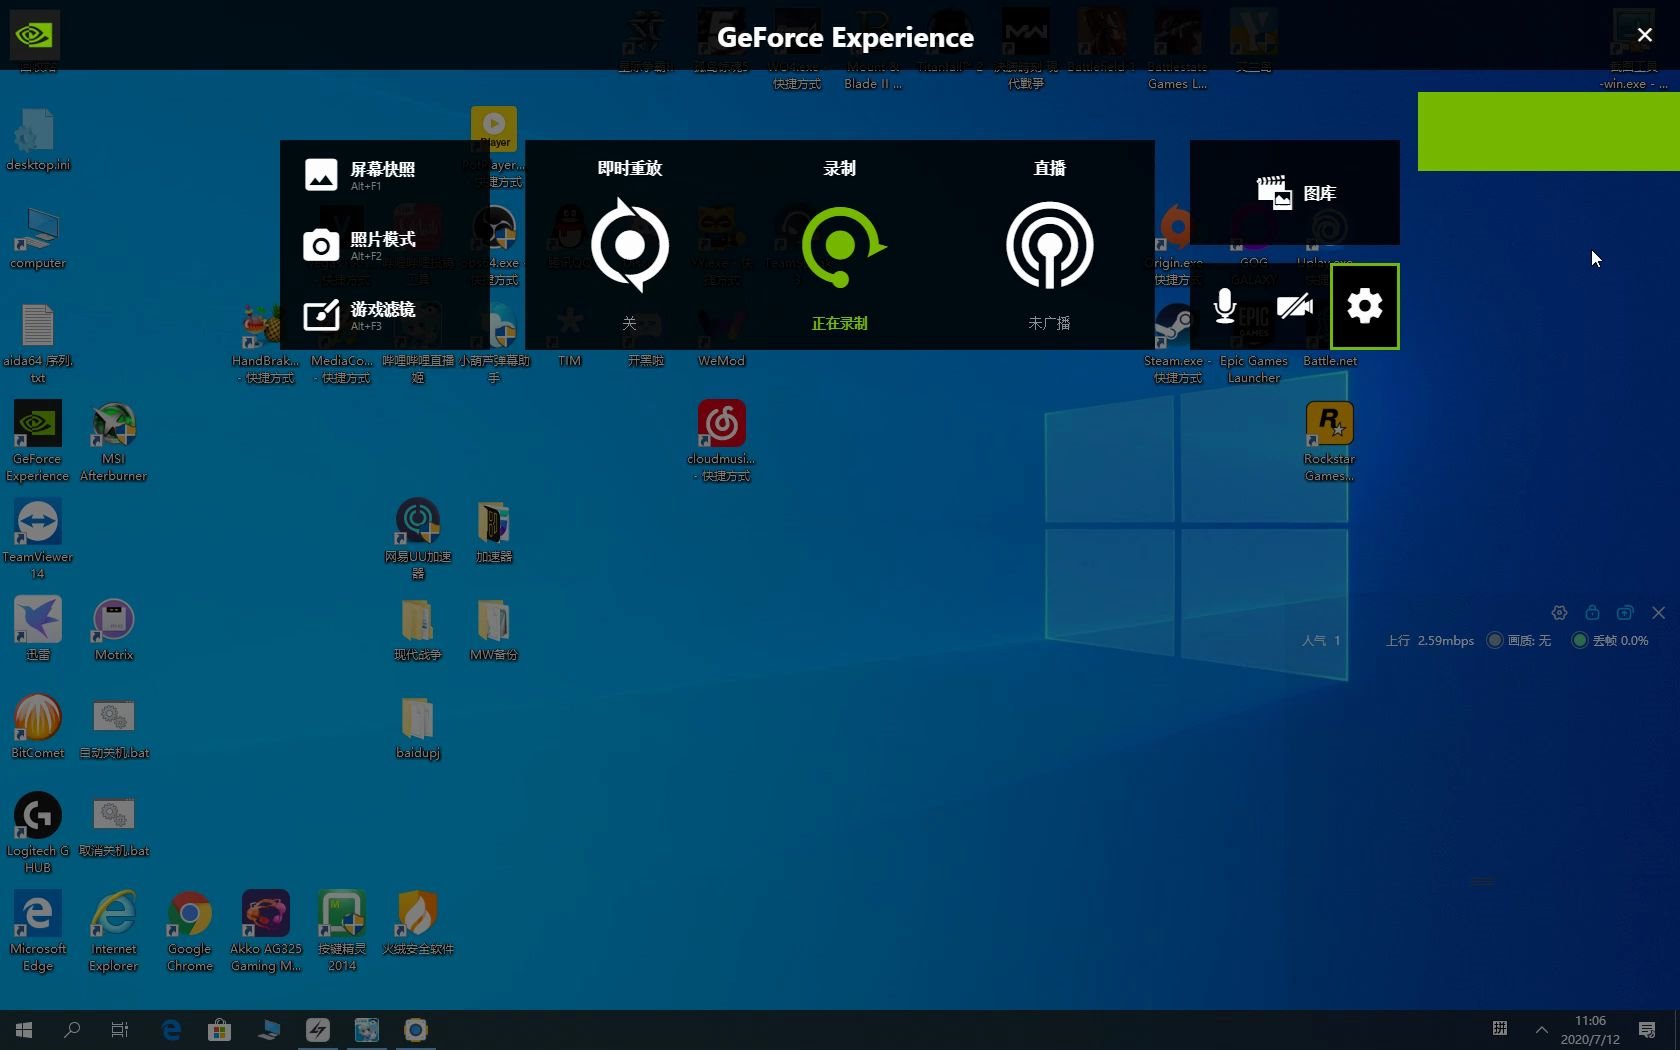Click the 画质 quality indicator
This screenshot has height=1050, width=1680.
tap(1519, 640)
